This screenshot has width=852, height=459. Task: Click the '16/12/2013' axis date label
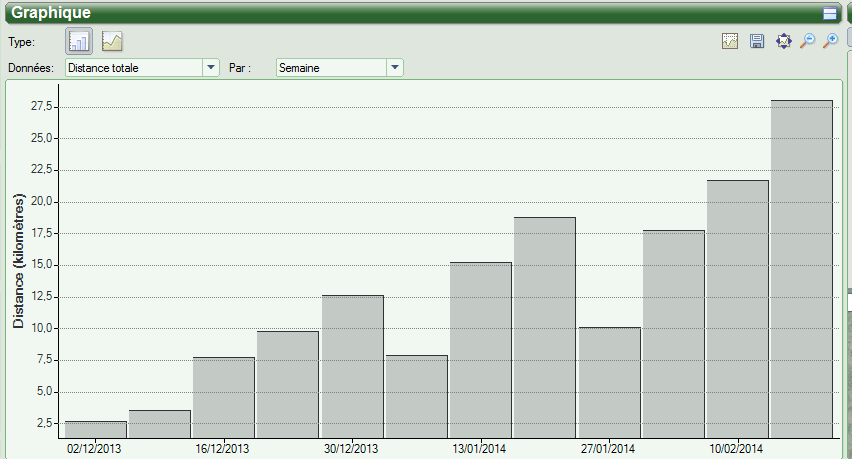pos(222,449)
